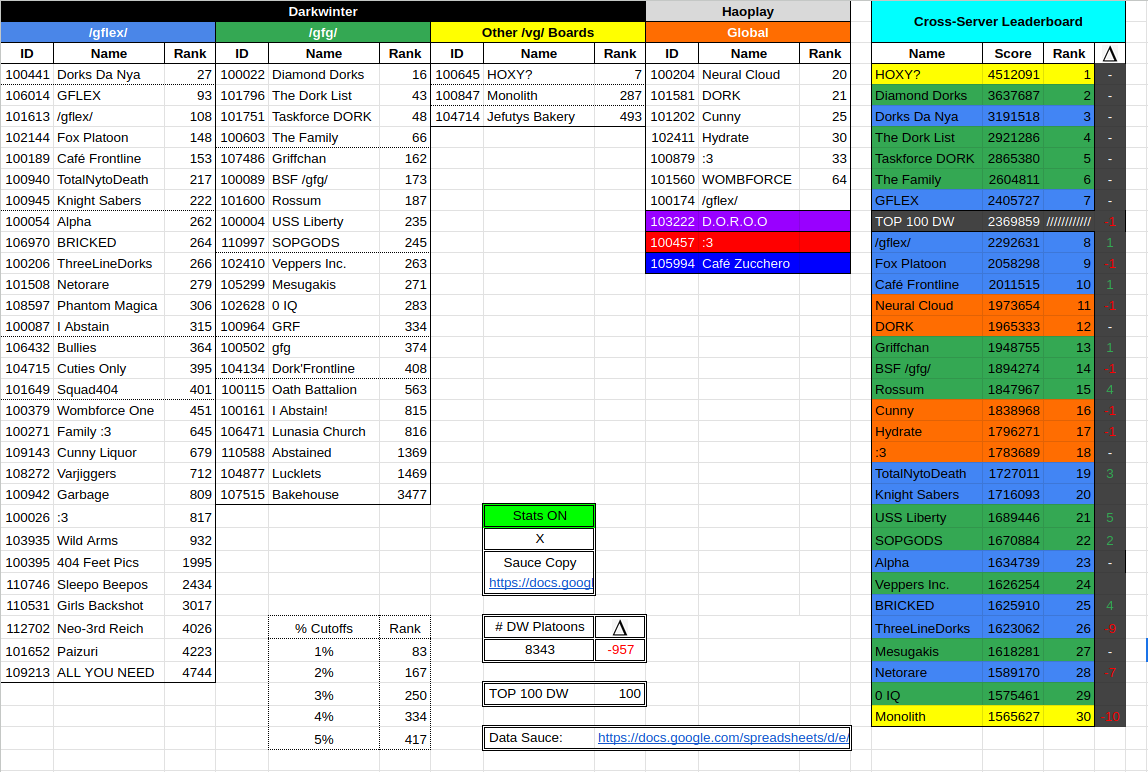
Task: Select the Phantom Magica cell
Action: pyautogui.click(x=109, y=305)
